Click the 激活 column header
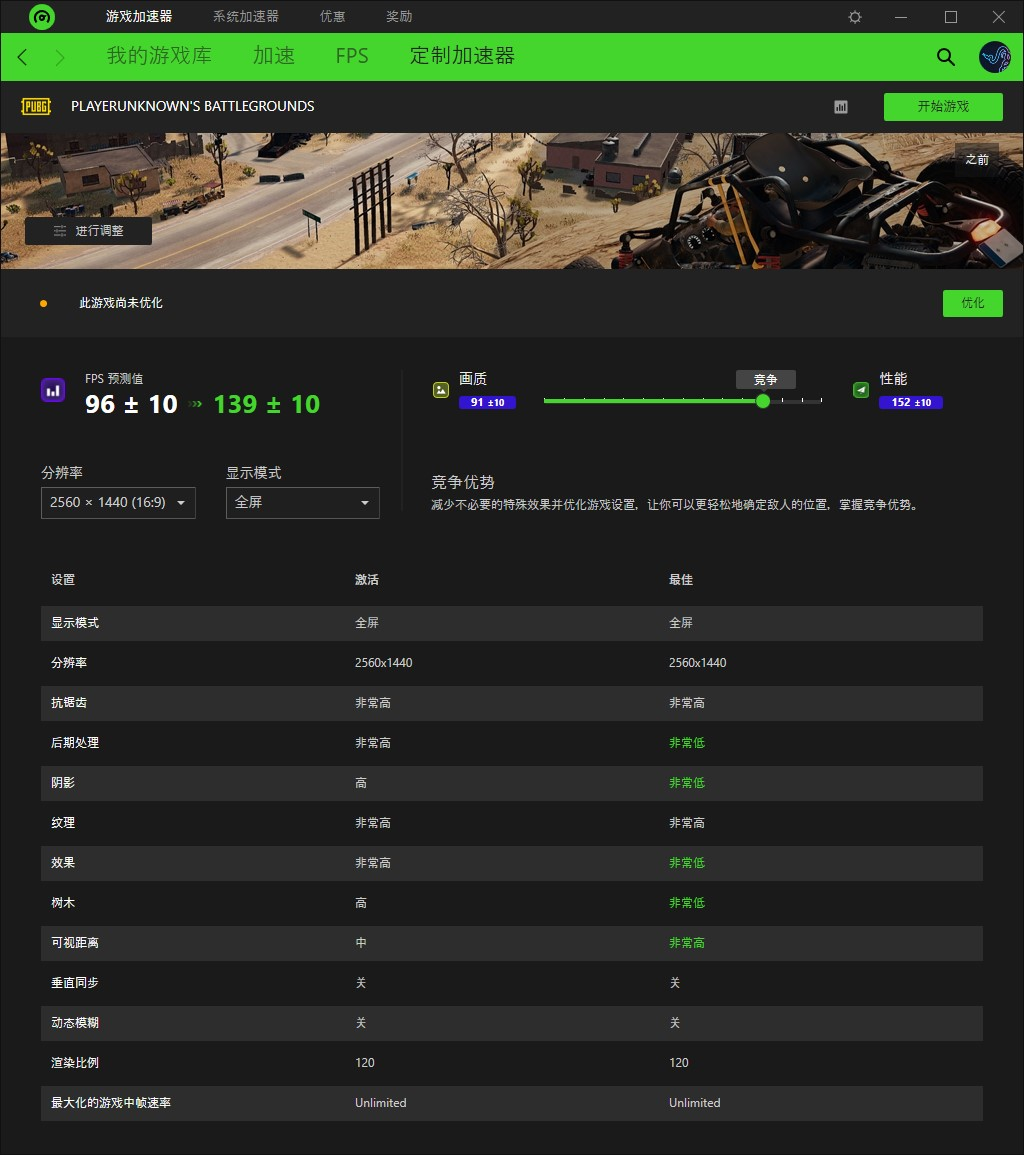 click(367, 580)
